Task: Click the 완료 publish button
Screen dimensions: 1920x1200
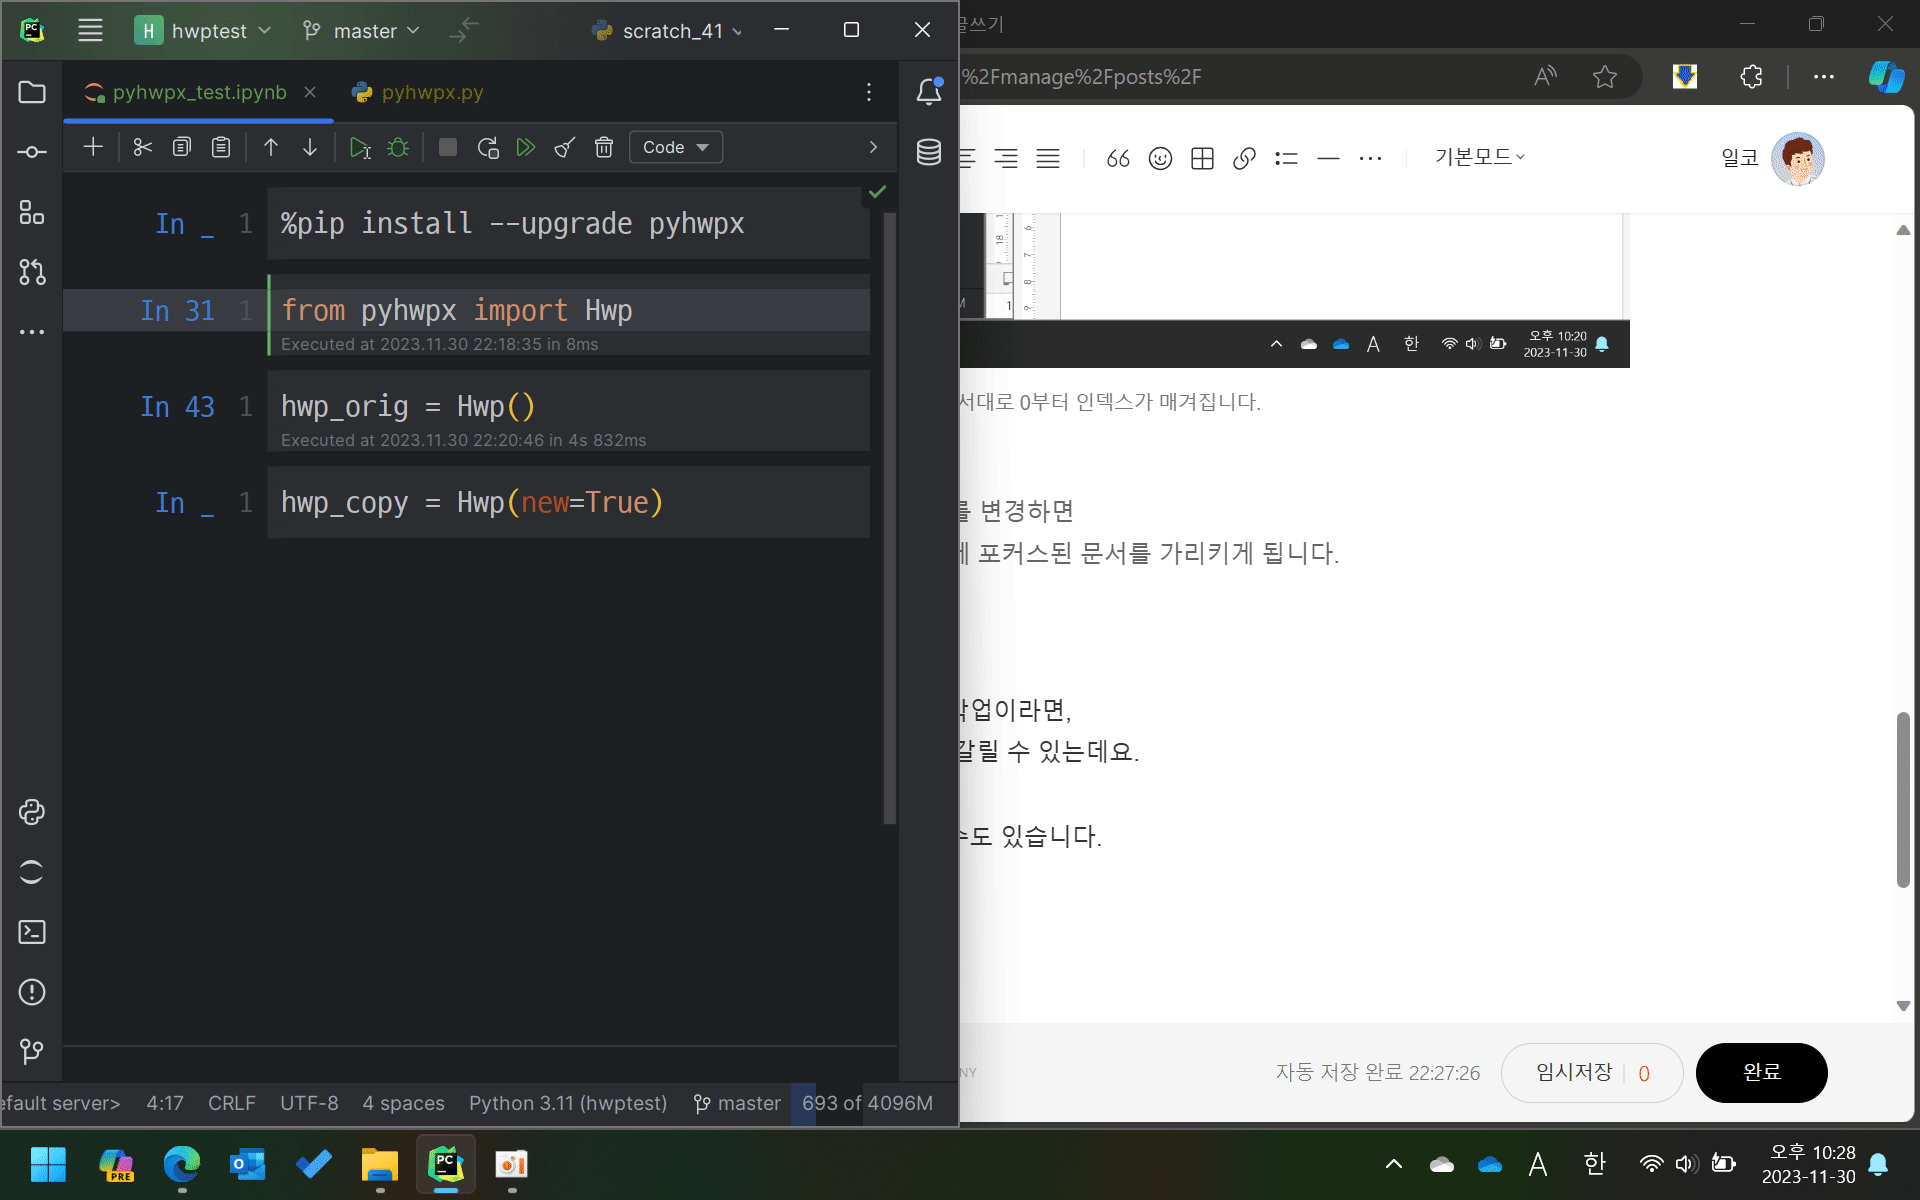Action: pyautogui.click(x=1761, y=1072)
